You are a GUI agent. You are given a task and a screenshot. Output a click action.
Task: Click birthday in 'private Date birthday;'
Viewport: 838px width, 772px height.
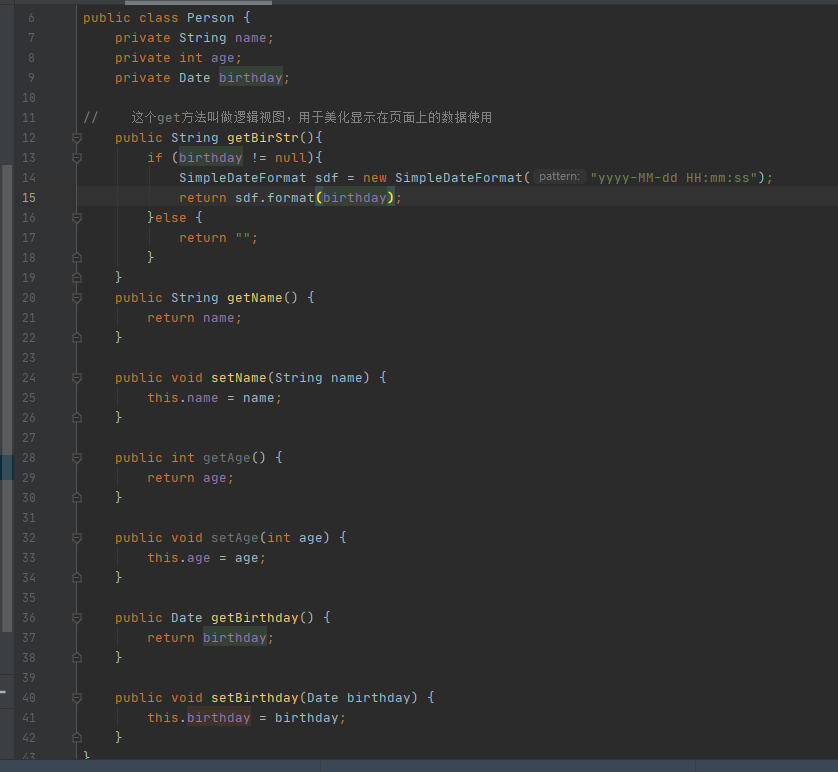point(251,78)
